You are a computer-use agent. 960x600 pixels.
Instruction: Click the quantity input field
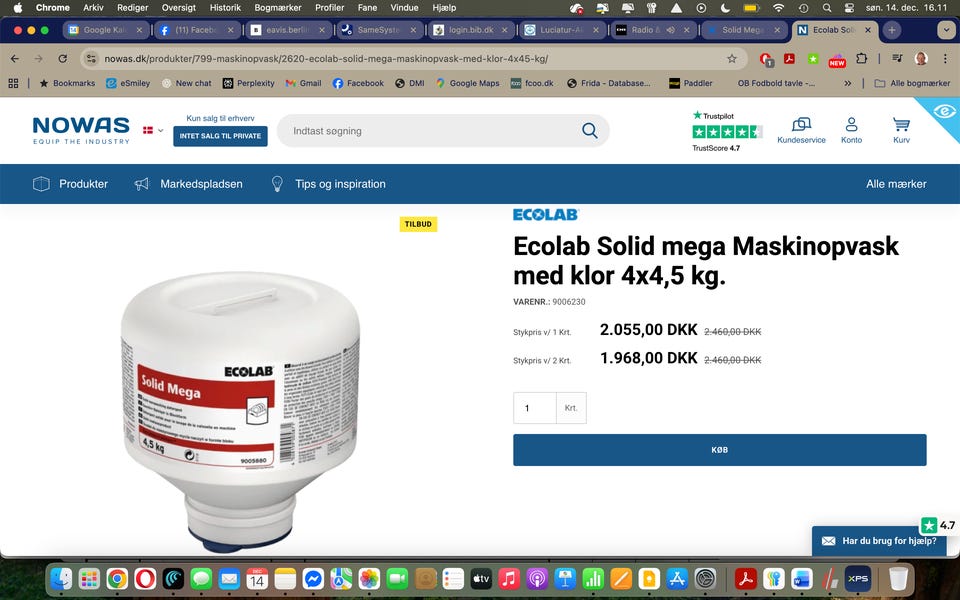[534, 408]
